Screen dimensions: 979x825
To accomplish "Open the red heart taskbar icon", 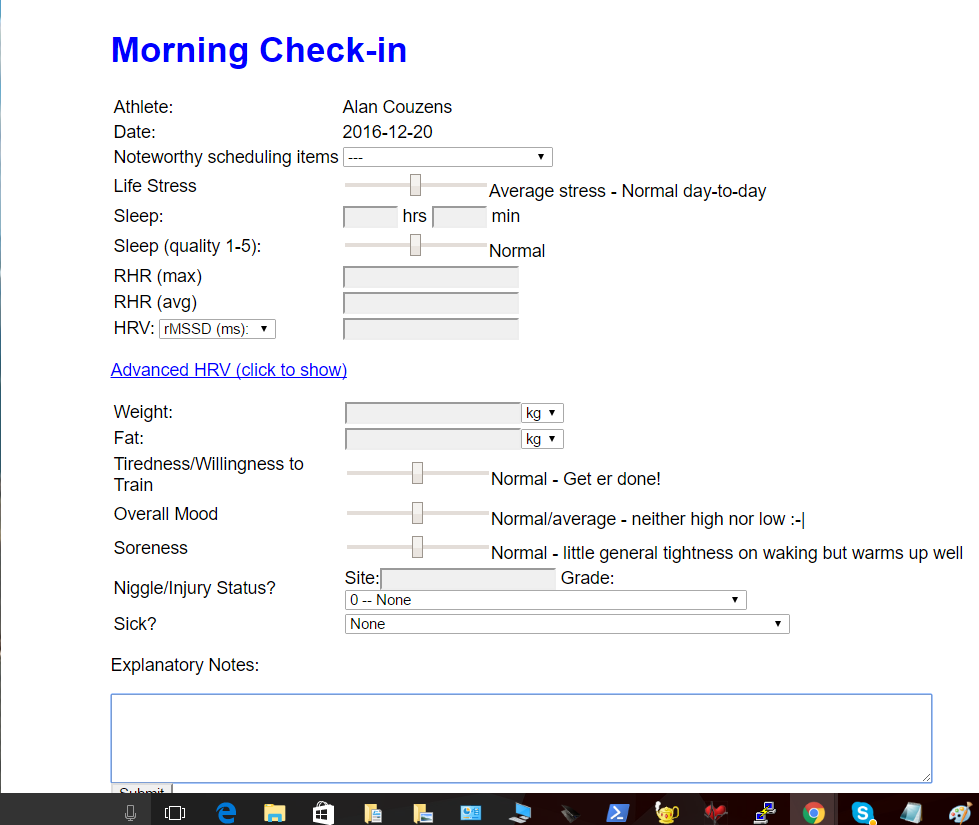I will (716, 813).
